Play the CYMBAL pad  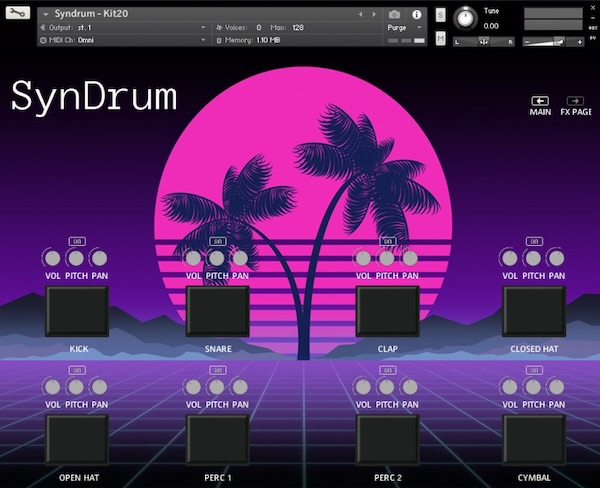click(534, 440)
